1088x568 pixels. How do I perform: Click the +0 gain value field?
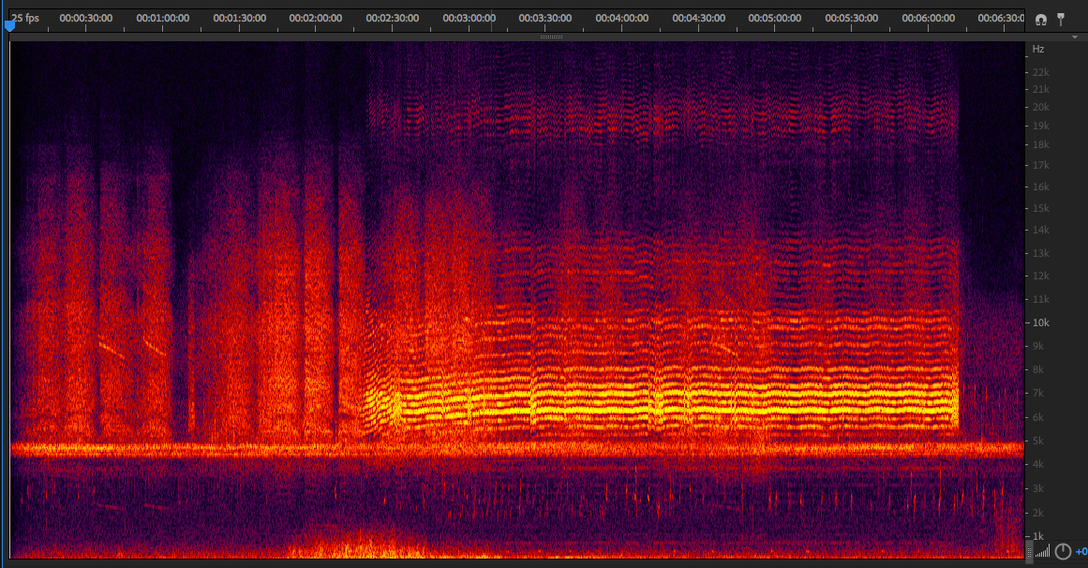pyautogui.click(x=1081, y=552)
